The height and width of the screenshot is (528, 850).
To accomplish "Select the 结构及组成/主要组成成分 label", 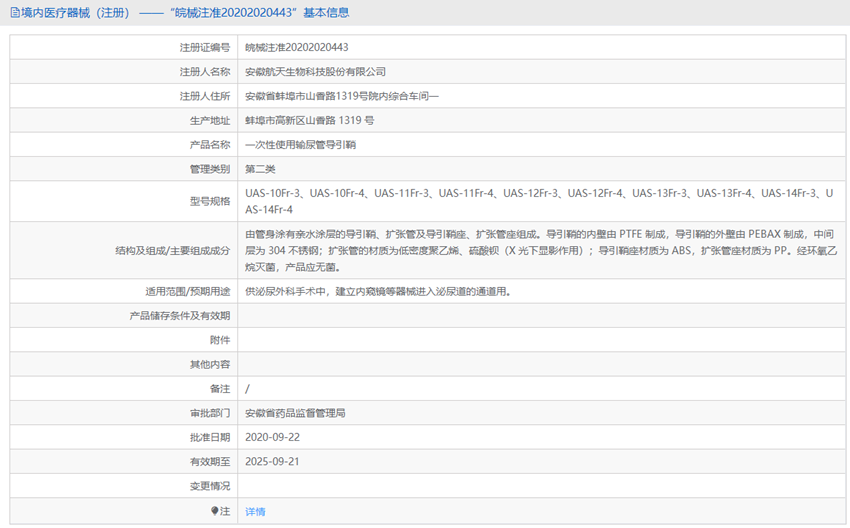I will pos(172,250).
